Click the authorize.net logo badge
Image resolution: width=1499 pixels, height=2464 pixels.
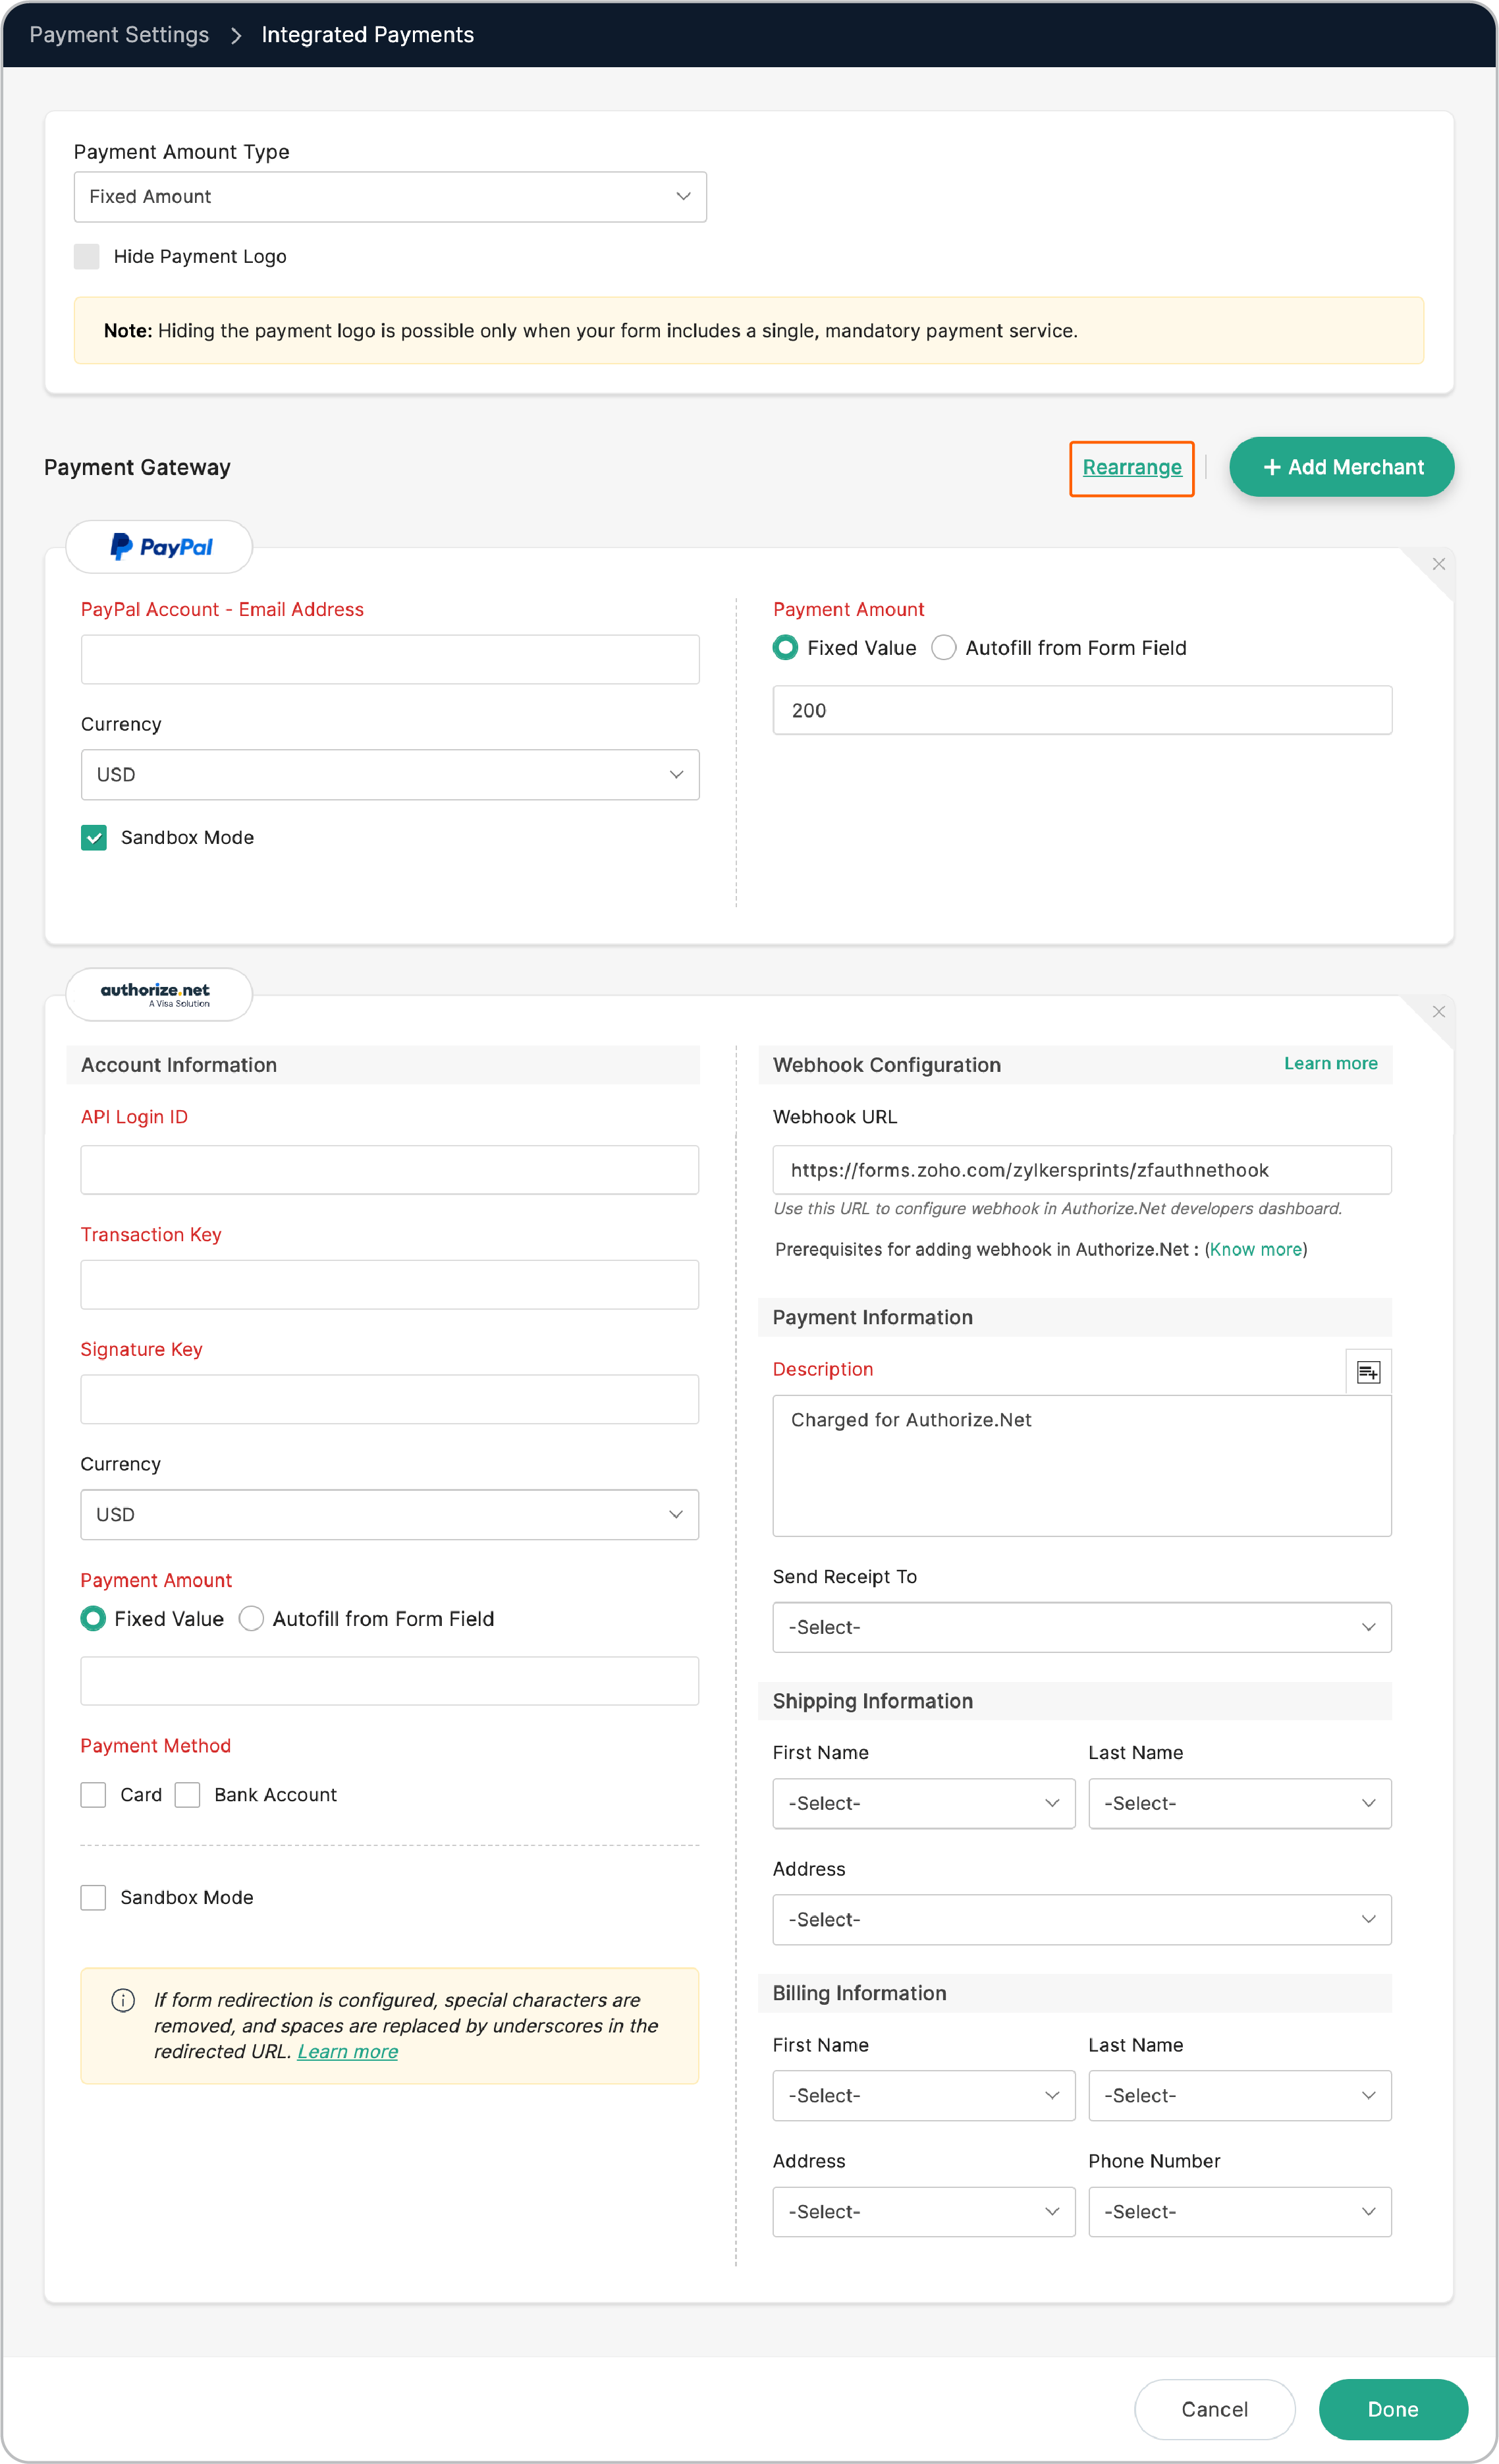coord(159,994)
